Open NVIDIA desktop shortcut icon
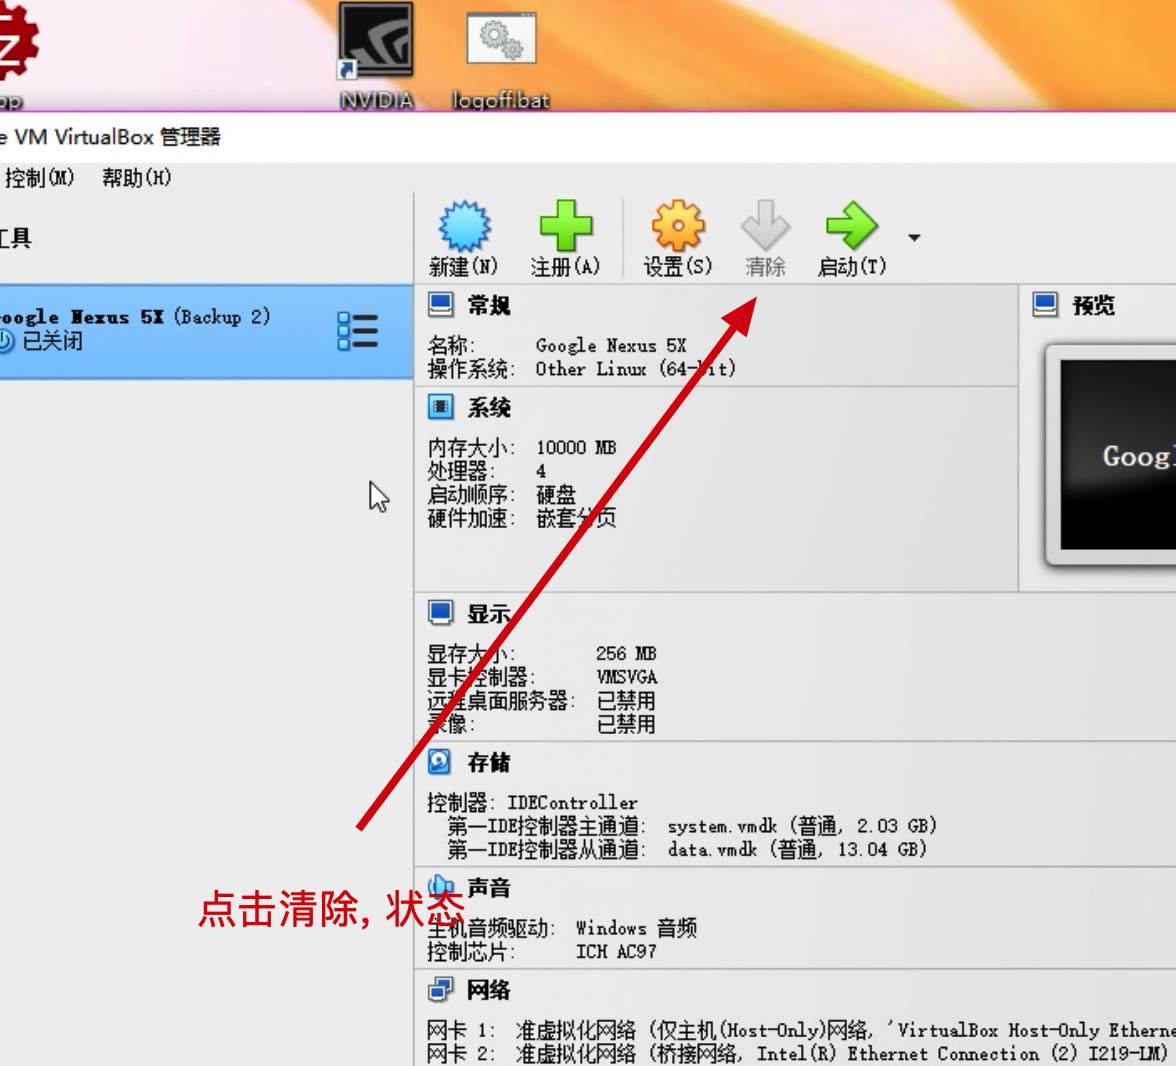The height and width of the screenshot is (1066, 1176). point(376,40)
